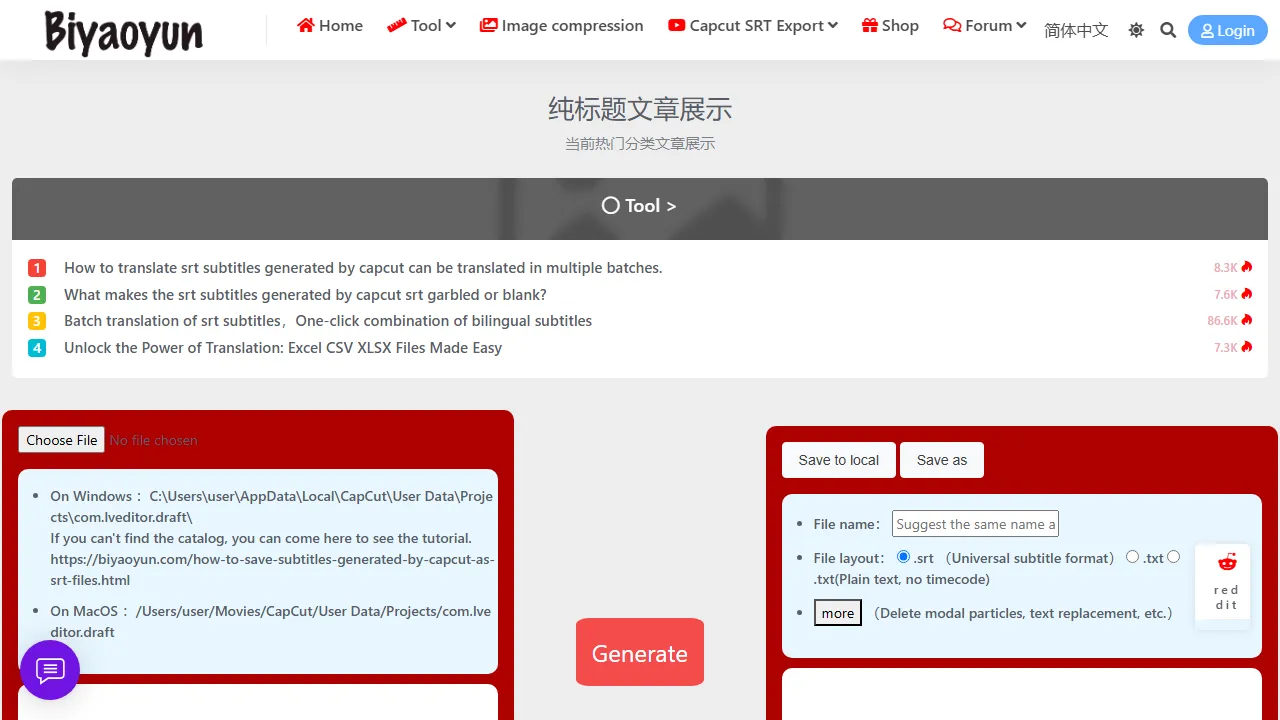Image resolution: width=1280 pixels, height=720 pixels.
Task: Select the .srt universal subtitle format option
Action: (x=903, y=557)
